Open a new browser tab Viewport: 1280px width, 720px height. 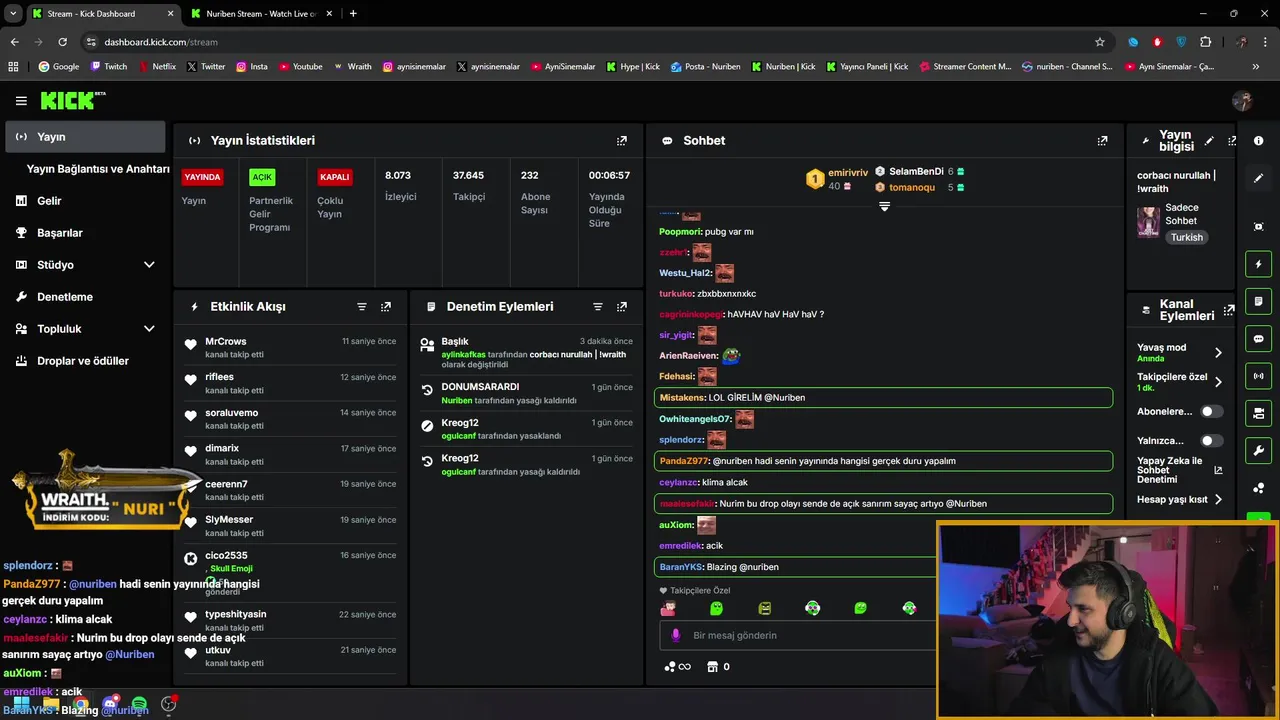click(353, 14)
